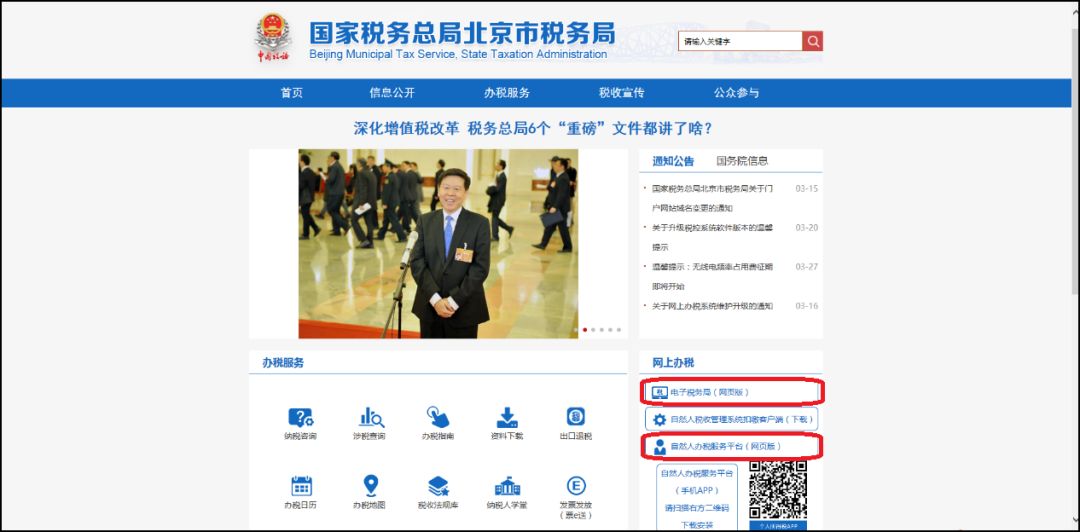Open notice 温馨提示：无线电频率占用费征期
The height and width of the screenshot is (532, 1080).
[712, 276]
